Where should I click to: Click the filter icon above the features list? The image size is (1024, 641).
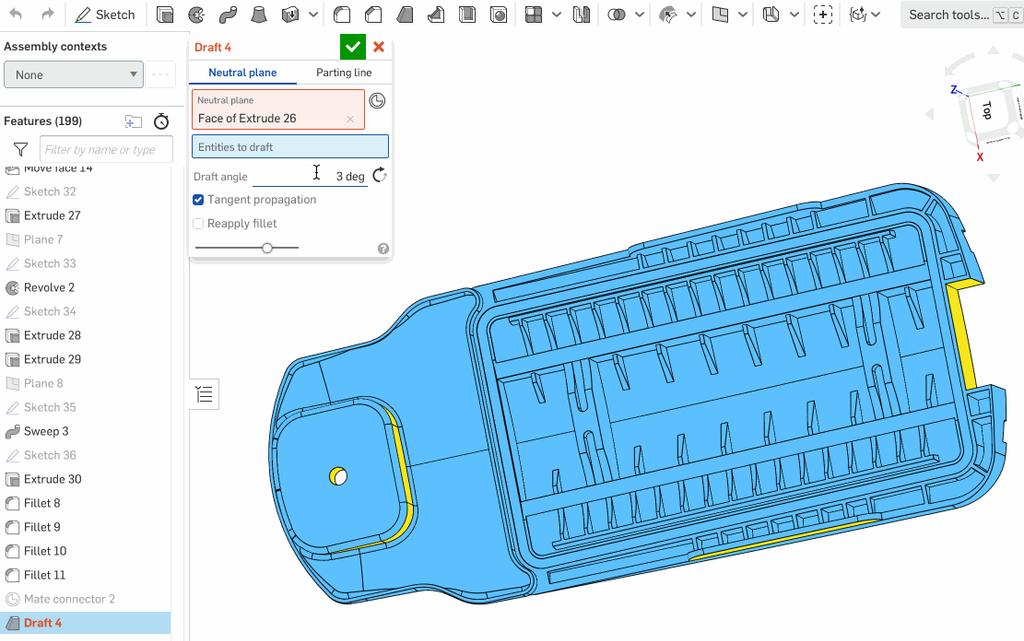(x=19, y=148)
